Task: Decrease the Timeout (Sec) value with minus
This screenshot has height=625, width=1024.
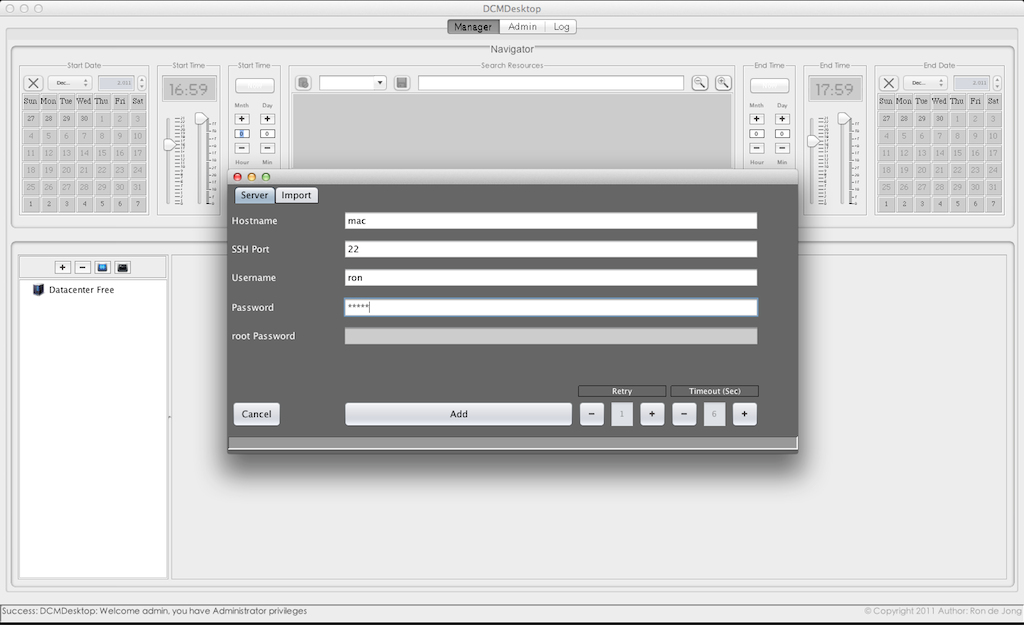Action: coord(684,414)
